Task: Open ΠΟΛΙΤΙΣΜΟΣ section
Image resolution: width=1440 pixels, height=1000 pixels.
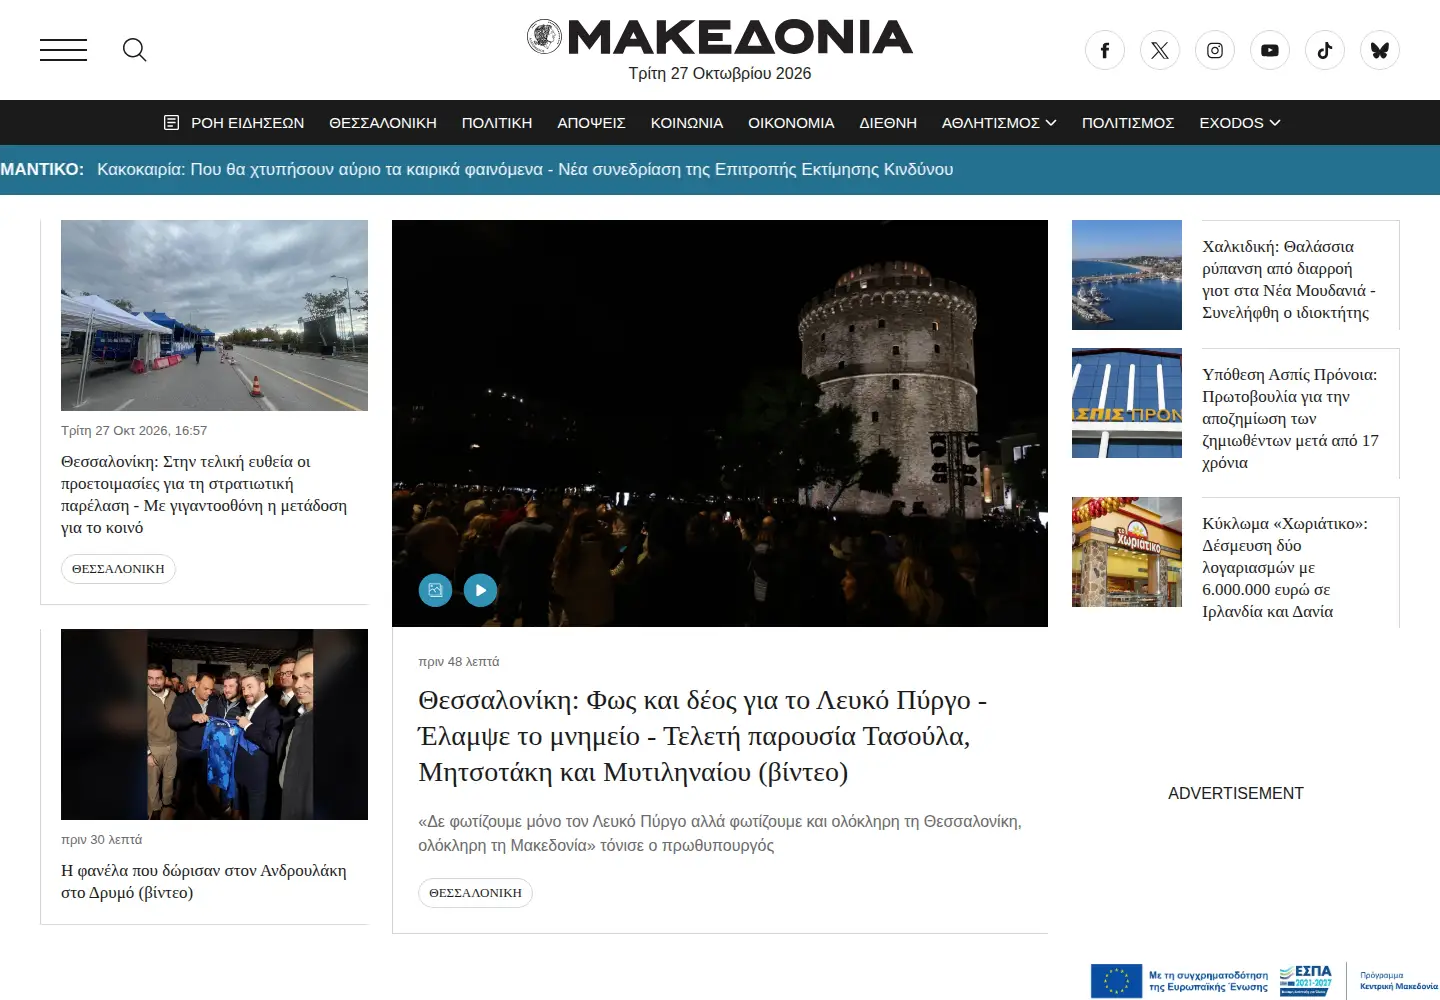Action: click(1128, 123)
